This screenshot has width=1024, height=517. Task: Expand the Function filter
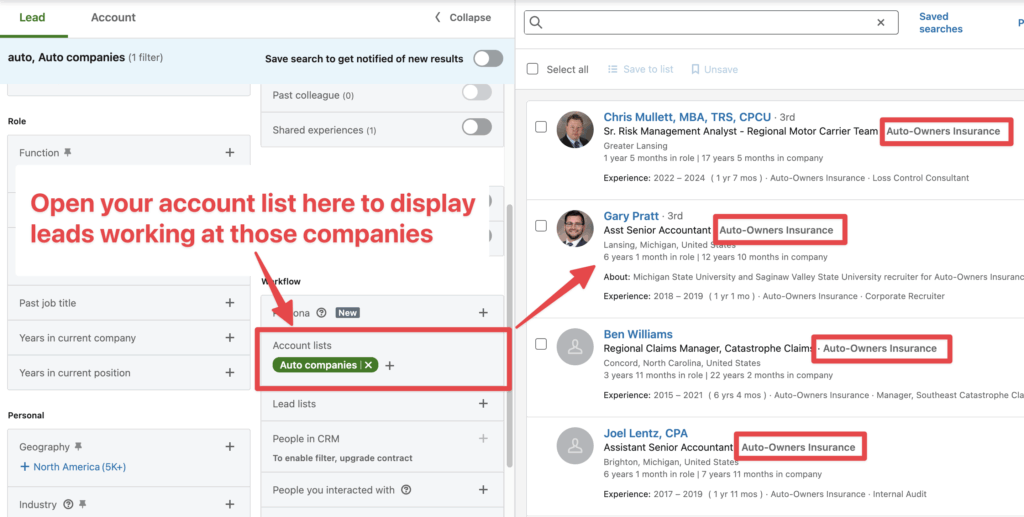pos(230,153)
